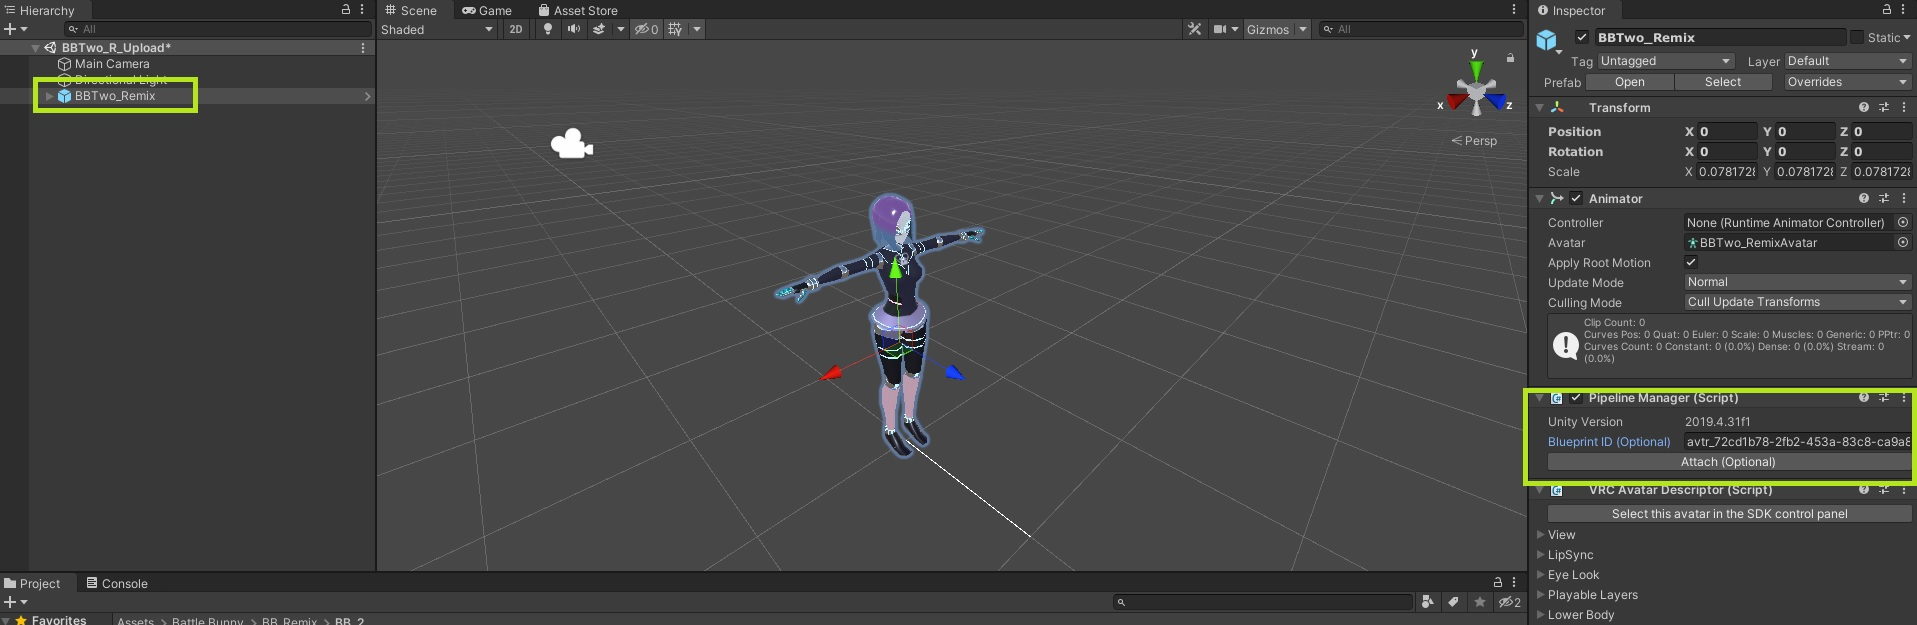Viewport: 1917px width, 625px height.
Task: Select camera gizmo in Scene view
Action: [x=572, y=144]
